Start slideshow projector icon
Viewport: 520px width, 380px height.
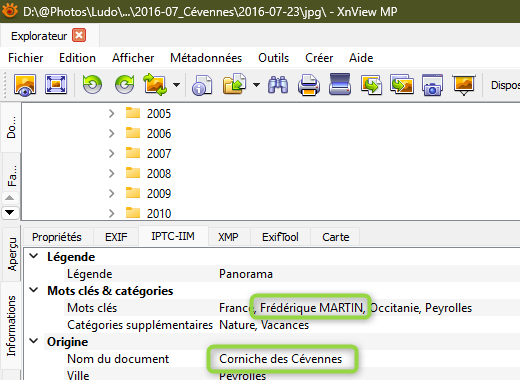pos(464,85)
